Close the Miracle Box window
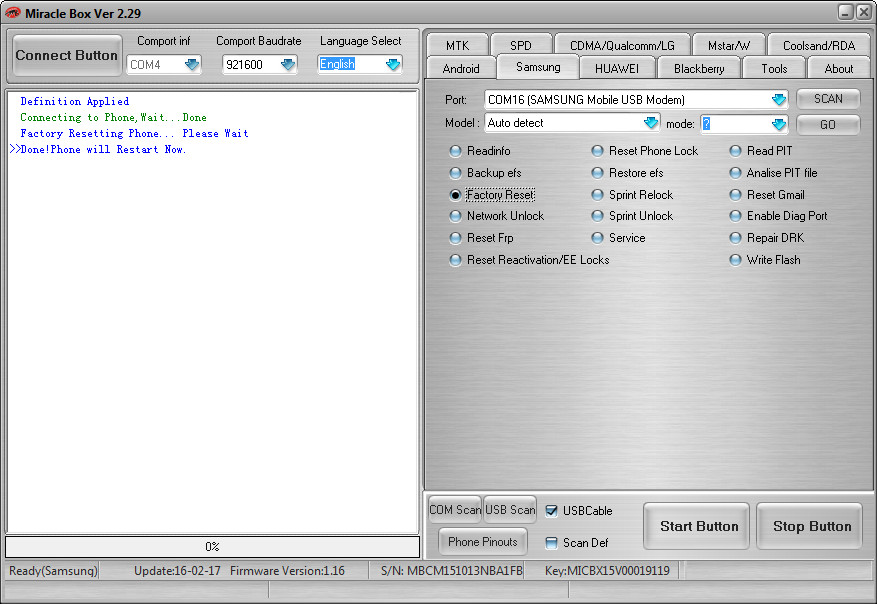This screenshot has width=877, height=604. coord(864,12)
